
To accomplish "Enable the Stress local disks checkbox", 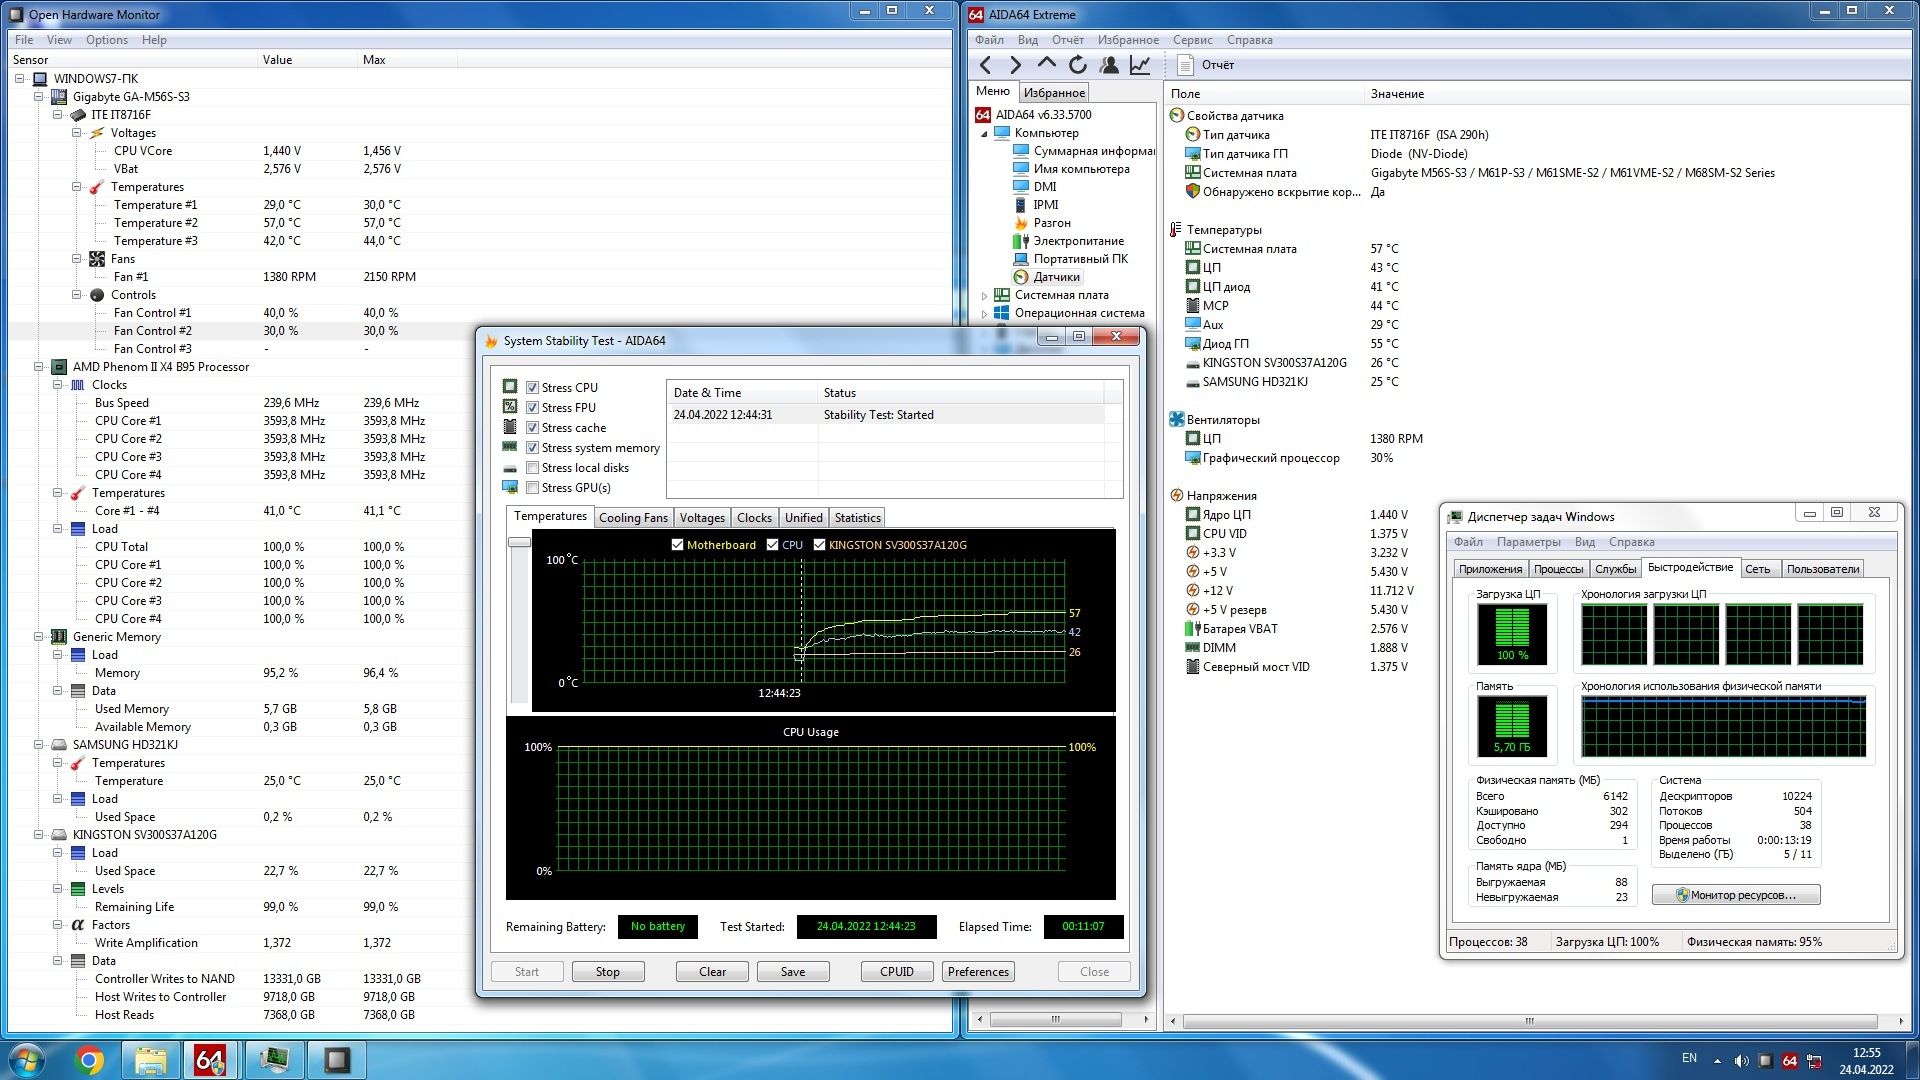I will 533,468.
